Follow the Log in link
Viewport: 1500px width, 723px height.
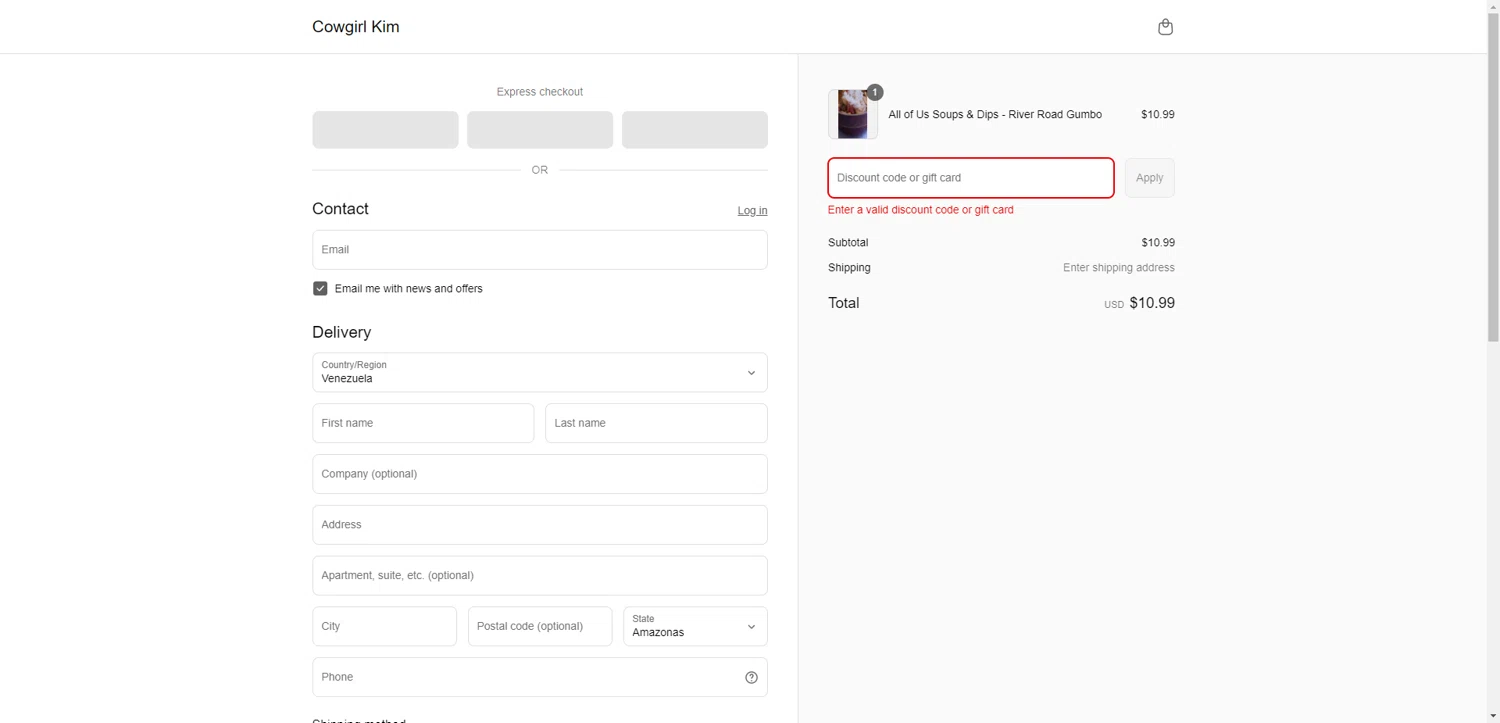pos(752,210)
